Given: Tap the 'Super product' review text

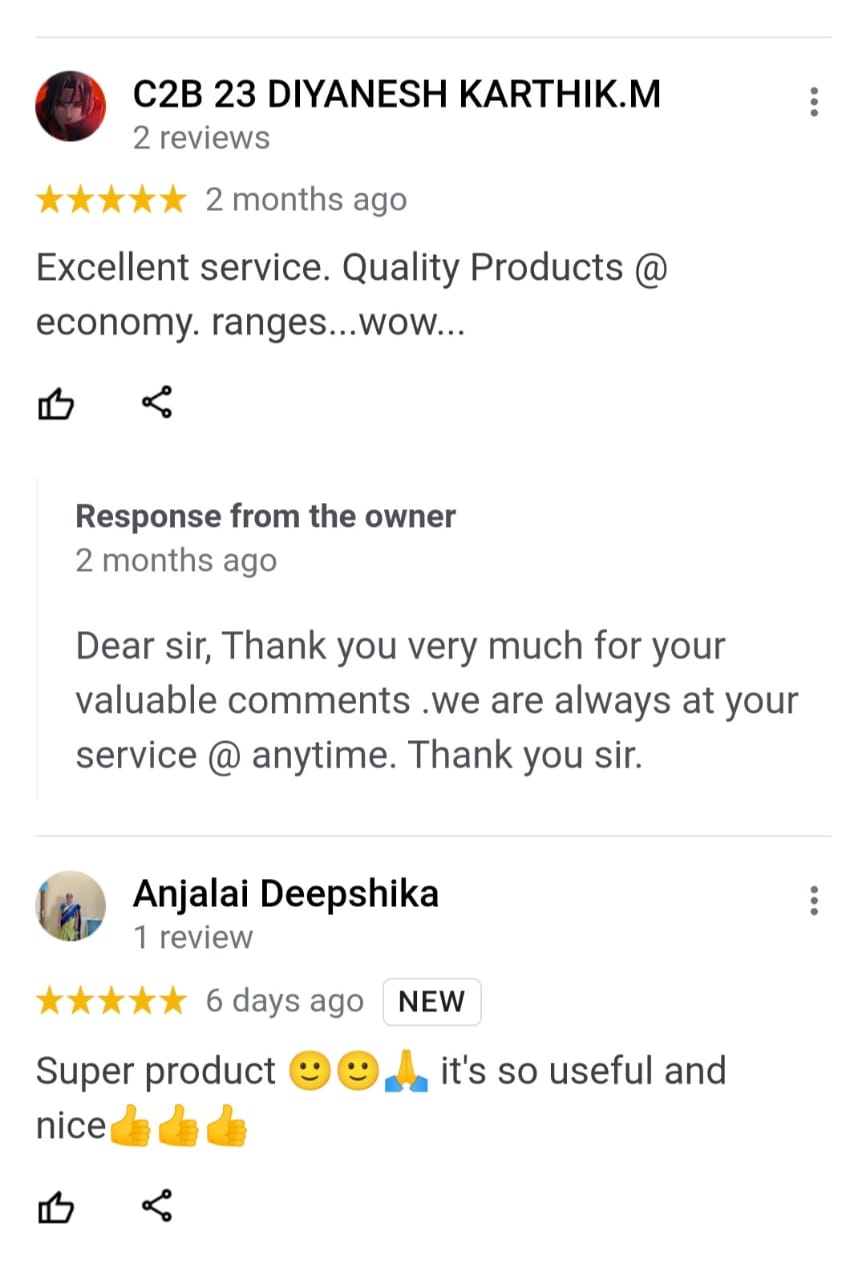Looking at the screenshot, I should tap(381, 1098).
